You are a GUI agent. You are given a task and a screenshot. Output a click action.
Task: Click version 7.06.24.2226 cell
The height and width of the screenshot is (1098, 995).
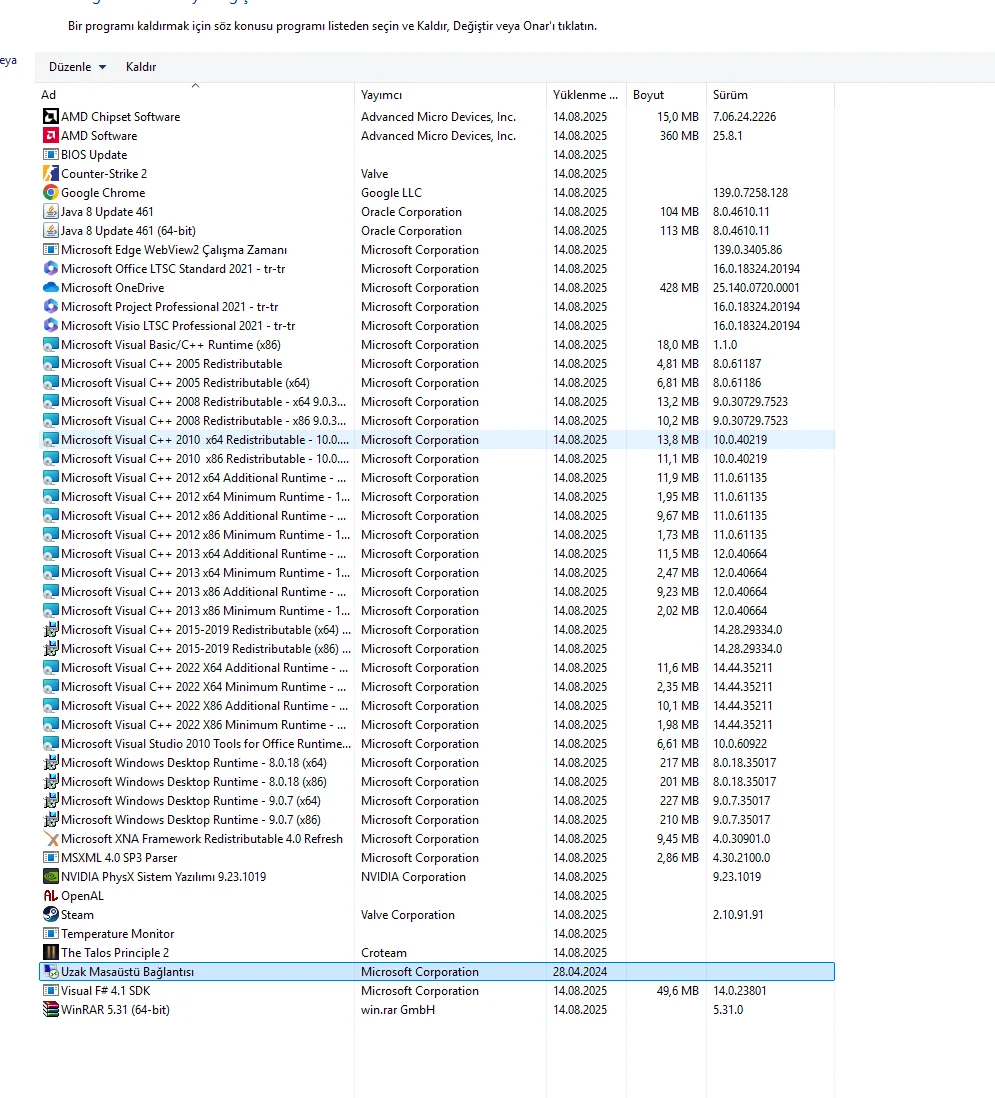click(x=744, y=116)
